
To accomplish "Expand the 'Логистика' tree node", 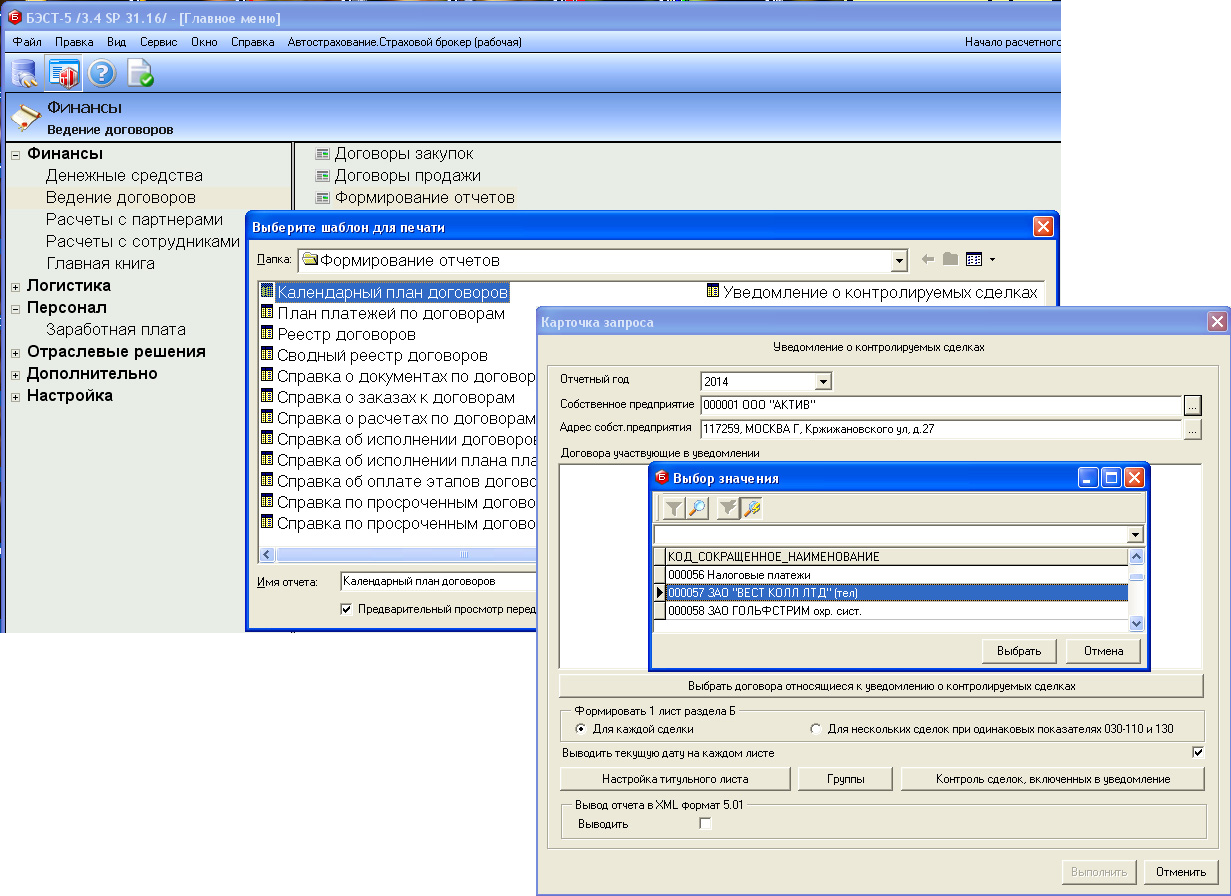I will [16, 286].
